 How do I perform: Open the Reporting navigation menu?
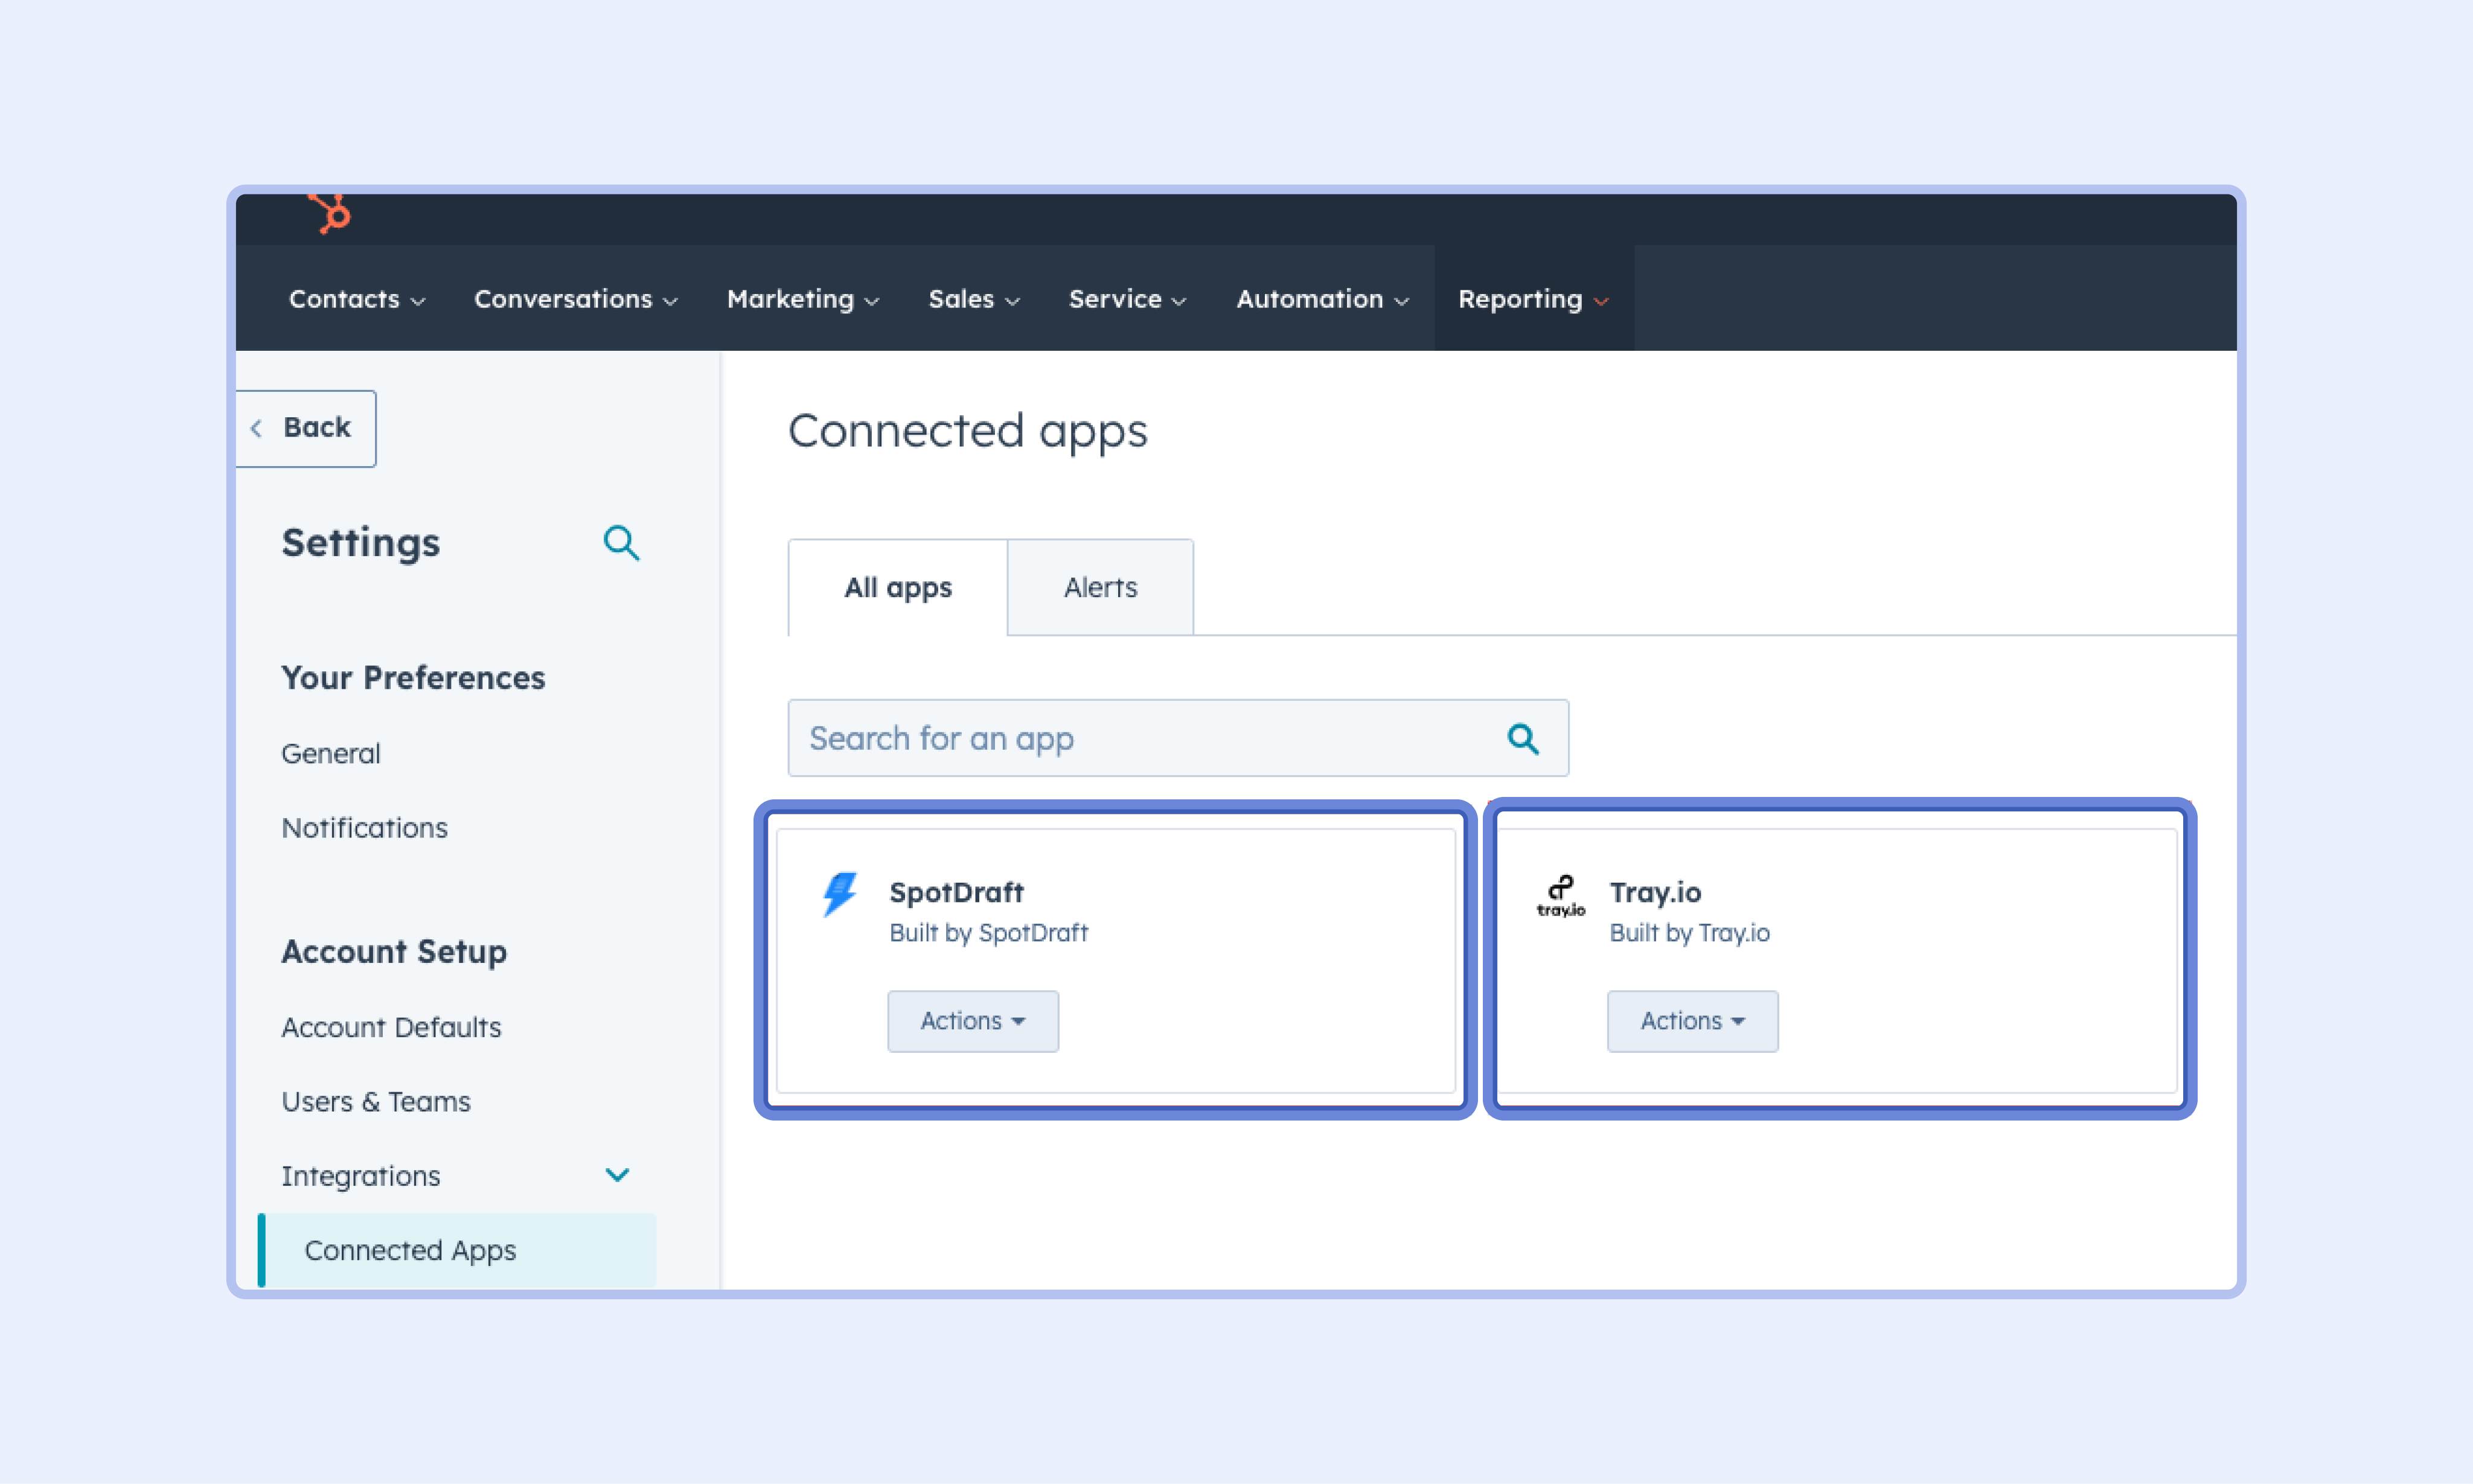click(x=1532, y=299)
